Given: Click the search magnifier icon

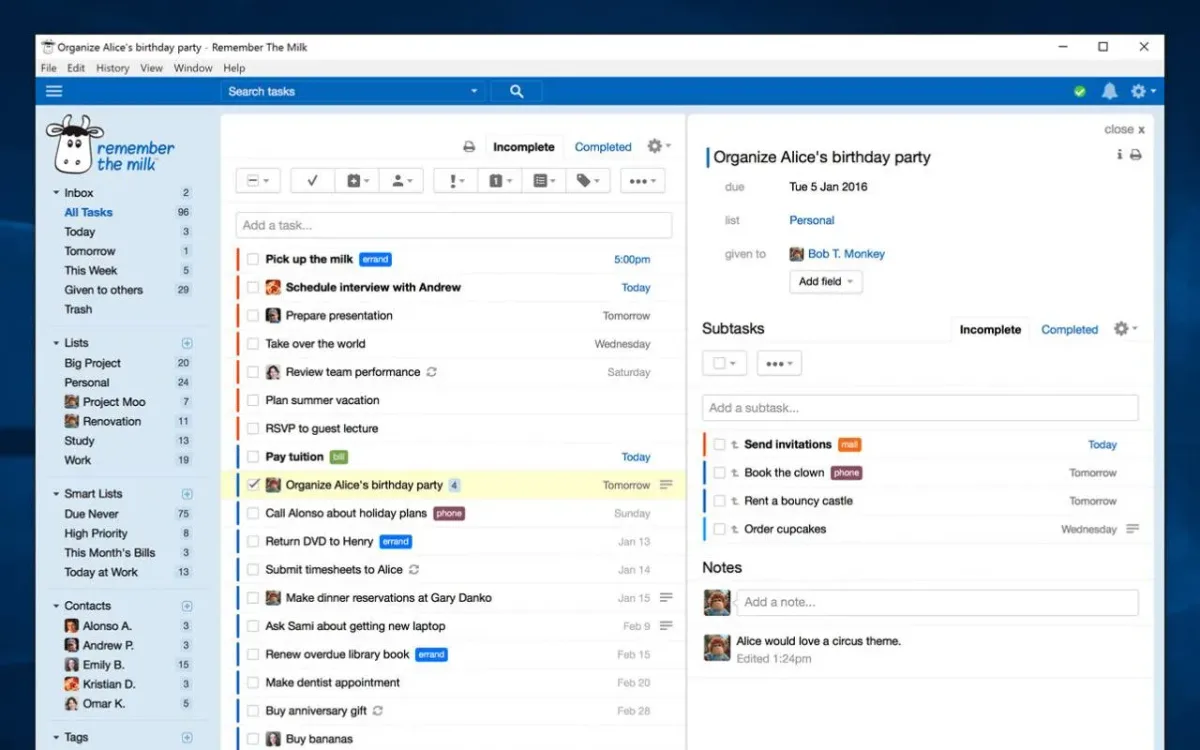Looking at the screenshot, I should point(516,91).
